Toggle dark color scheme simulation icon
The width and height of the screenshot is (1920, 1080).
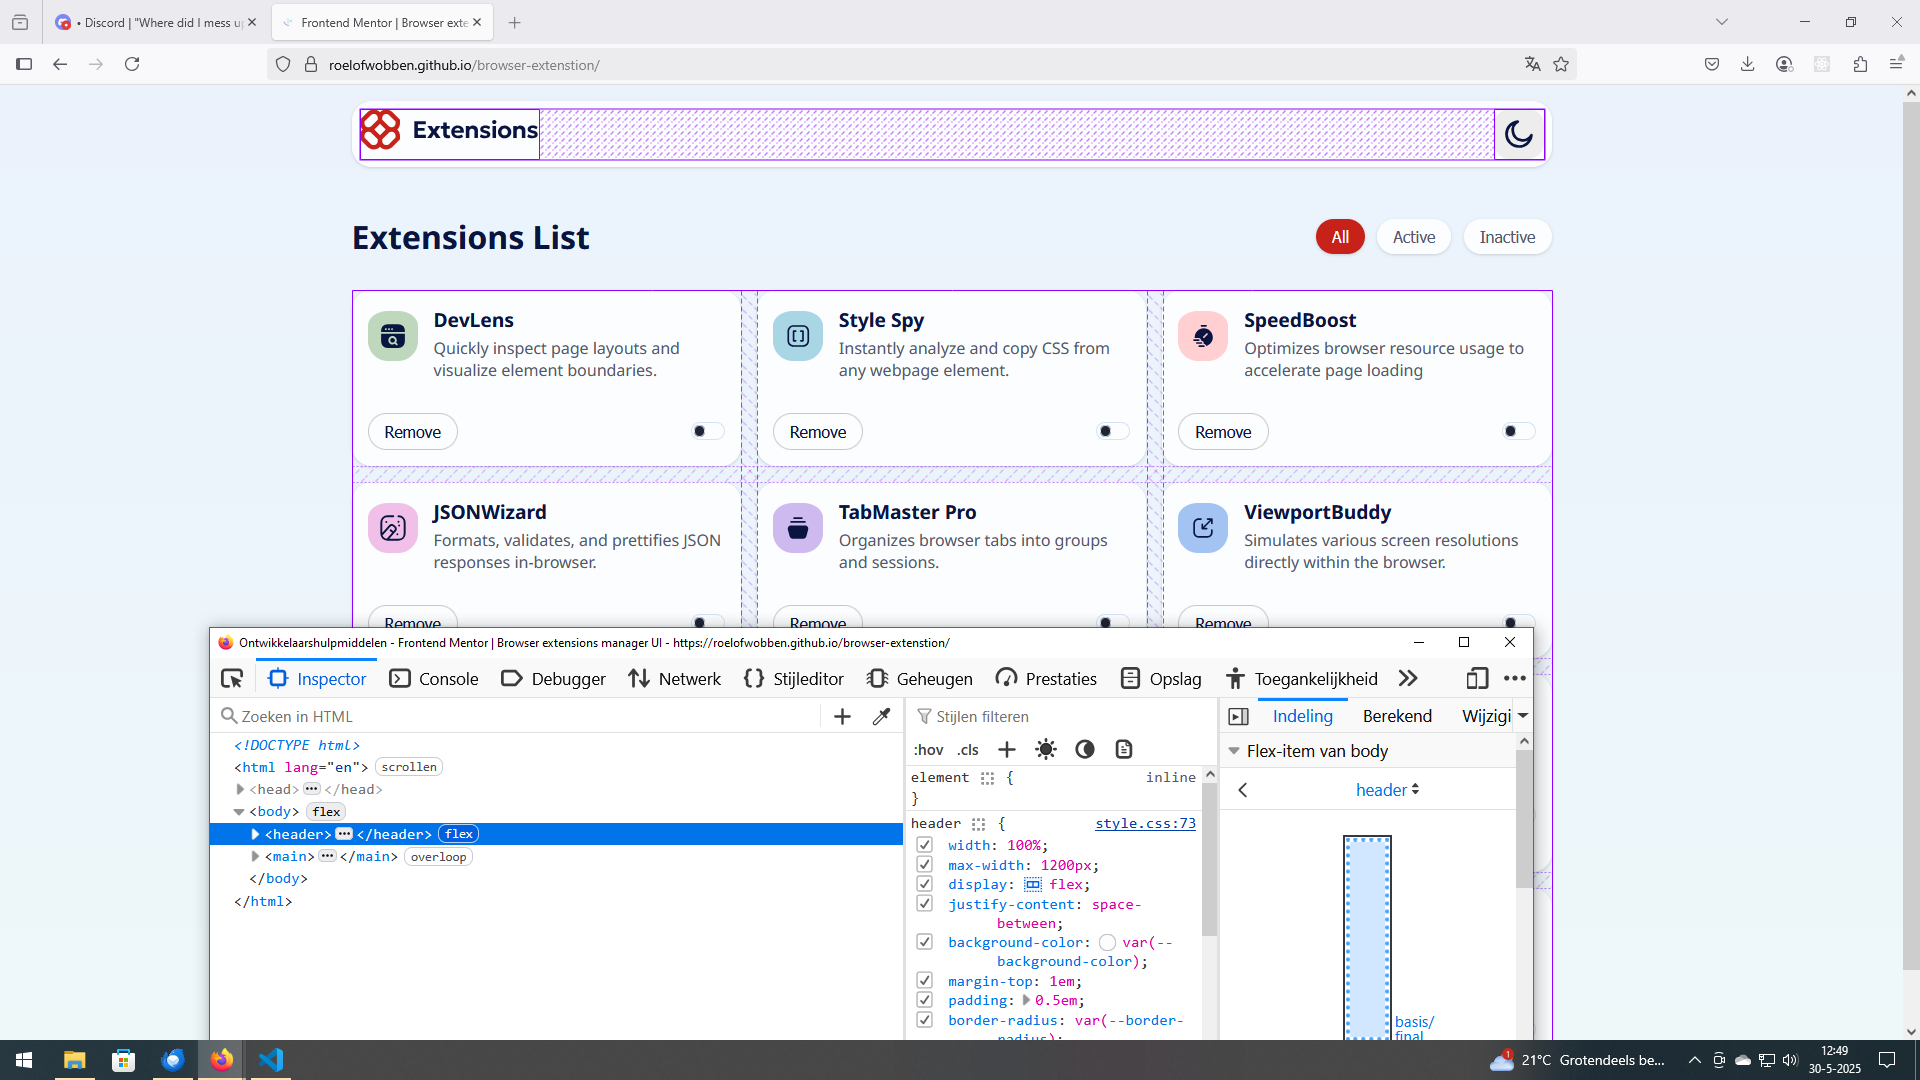coord(1085,749)
